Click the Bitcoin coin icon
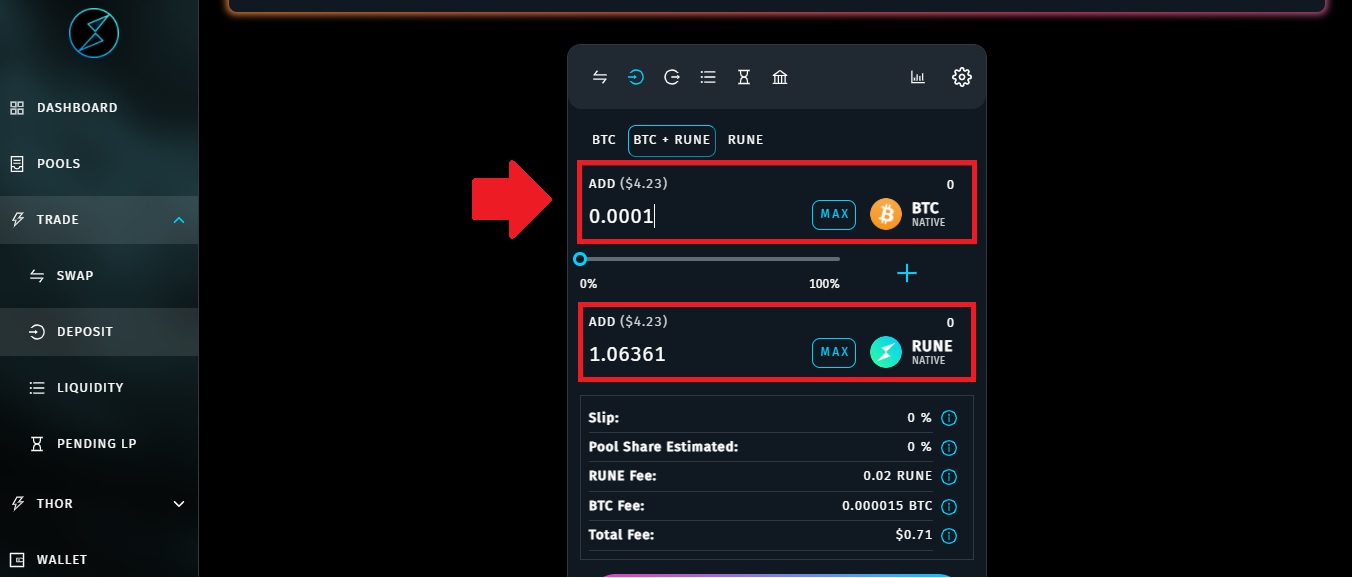Screen dimensions: 1352x578 pos(886,214)
